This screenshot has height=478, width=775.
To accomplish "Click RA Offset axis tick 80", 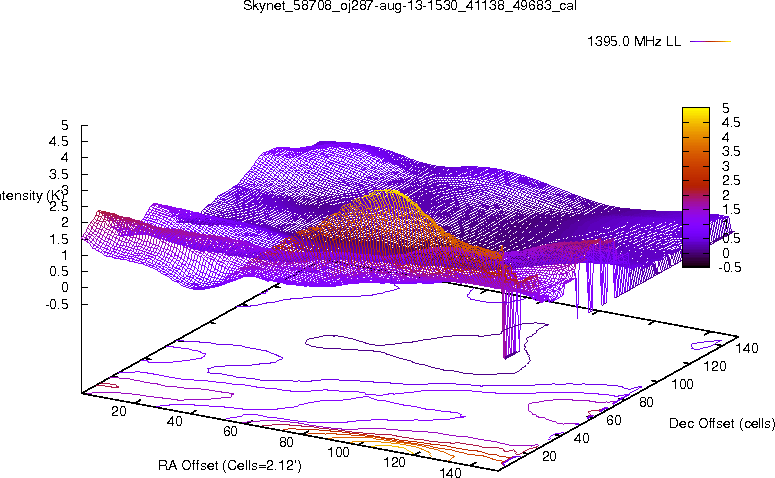I will coord(286,442).
